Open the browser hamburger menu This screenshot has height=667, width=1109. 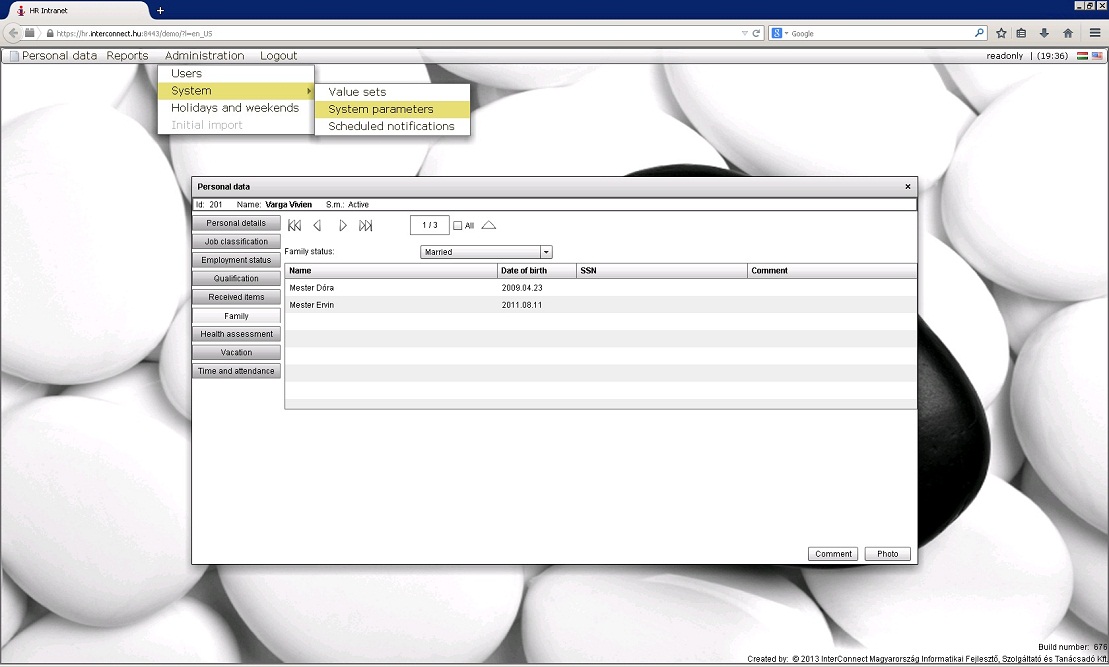click(1095, 33)
